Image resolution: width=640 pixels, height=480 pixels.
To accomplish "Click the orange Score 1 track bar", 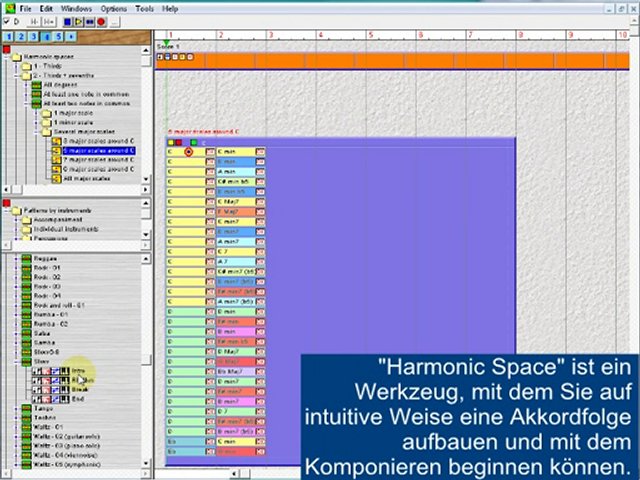I will (x=400, y=60).
